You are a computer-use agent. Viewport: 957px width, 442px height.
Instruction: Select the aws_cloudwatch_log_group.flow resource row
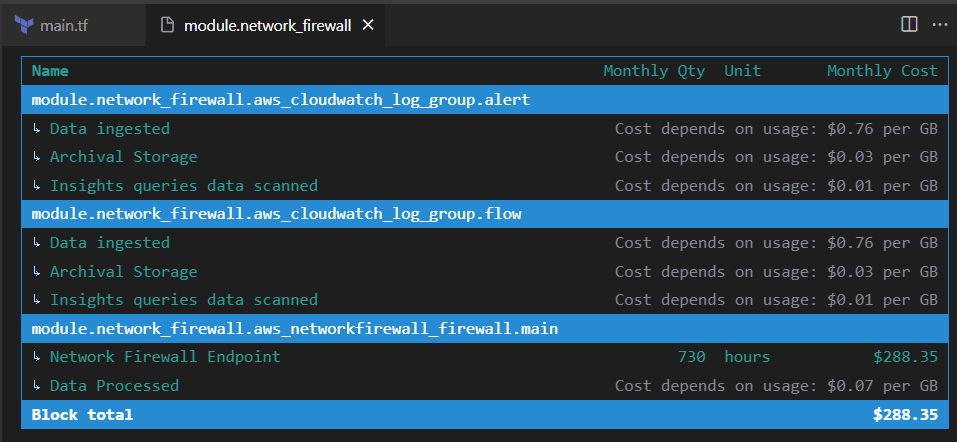coord(485,214)
